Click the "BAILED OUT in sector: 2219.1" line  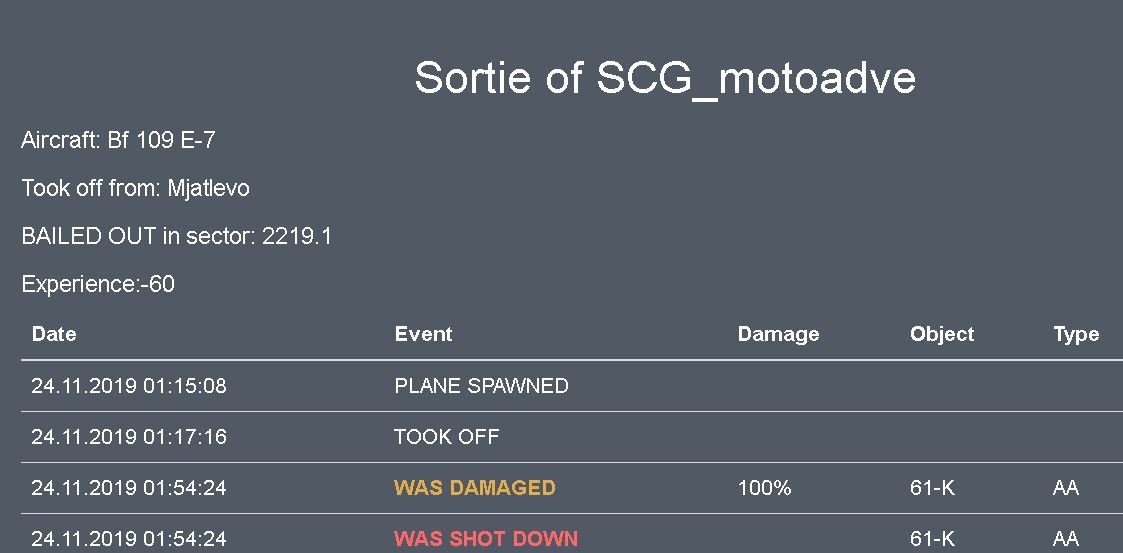tap(176, 236)
